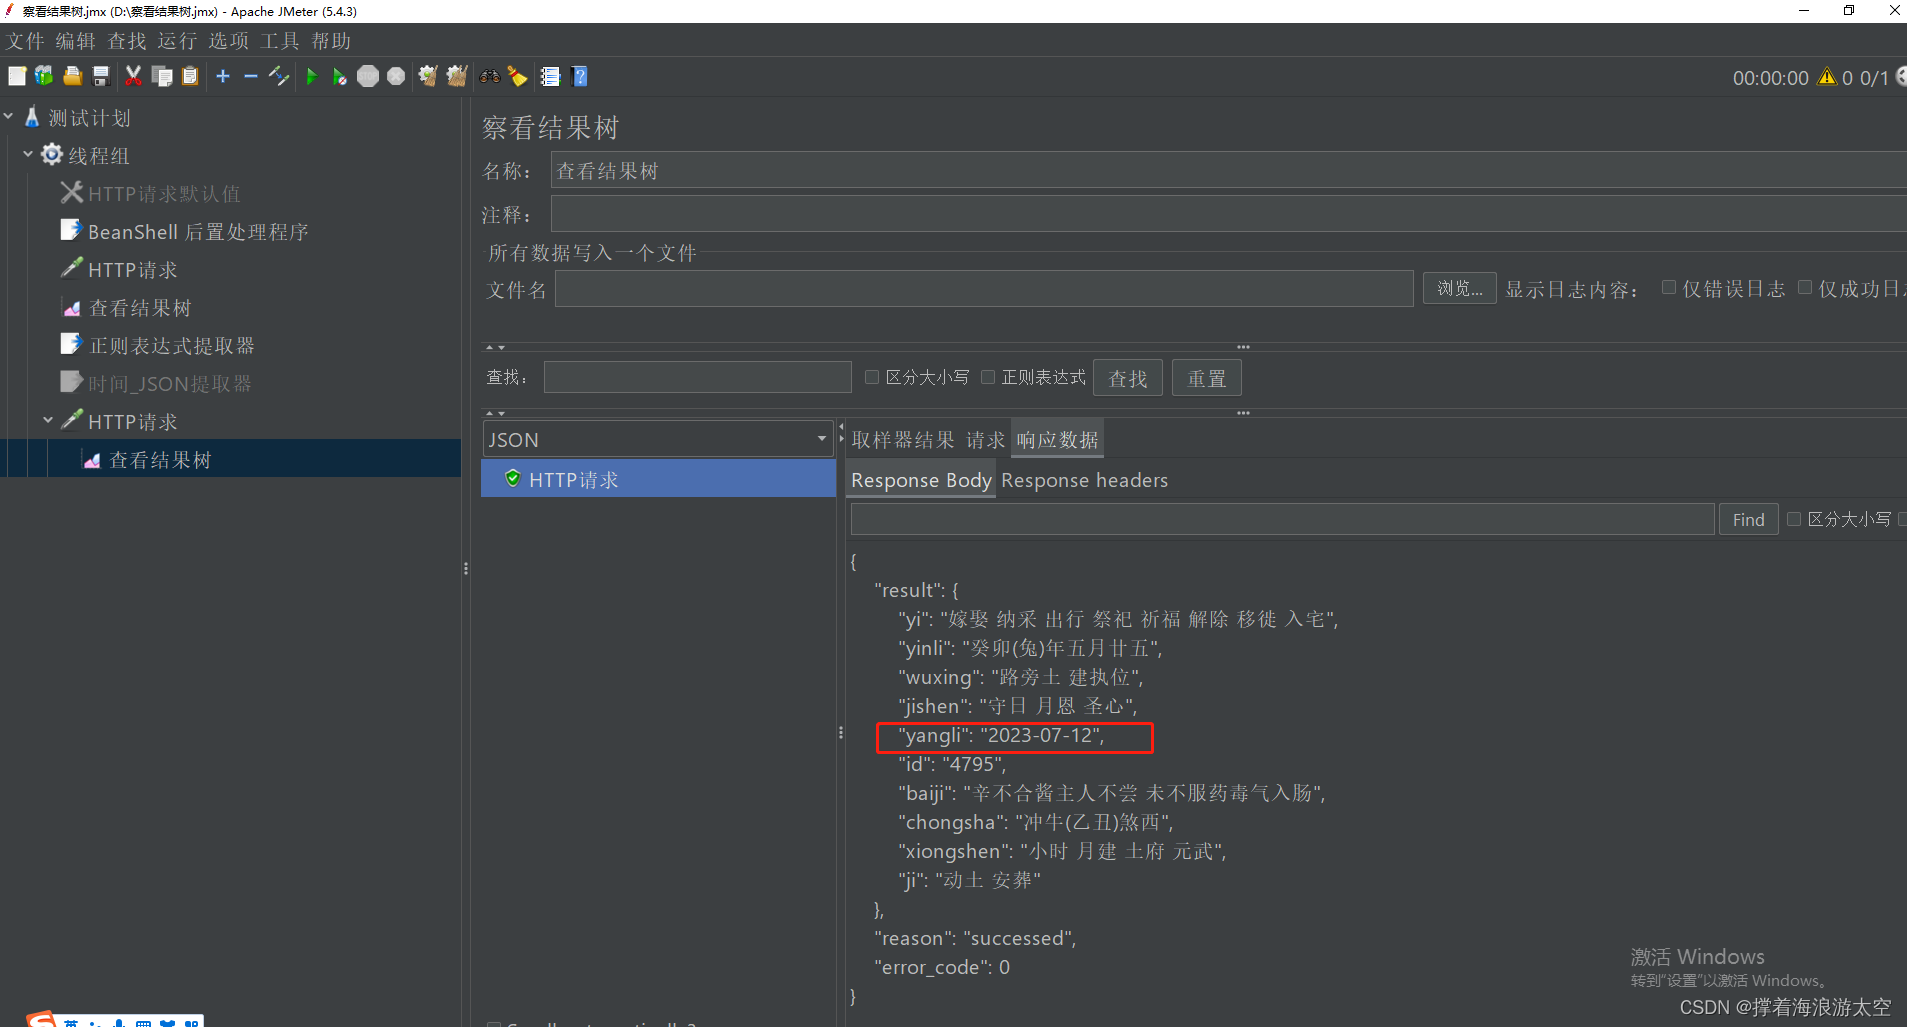Click the blue minus Collapse All icon

click(x=250, y=76)
